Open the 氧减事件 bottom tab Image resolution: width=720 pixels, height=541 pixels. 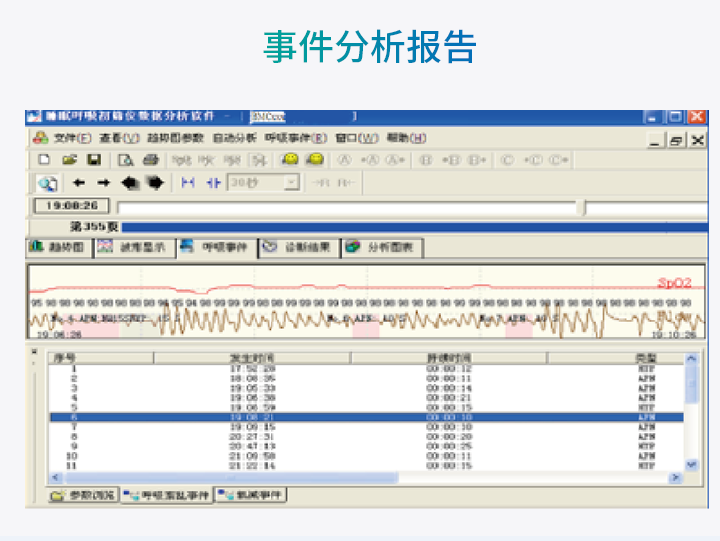pyautogui.click(x=251, y=495)
